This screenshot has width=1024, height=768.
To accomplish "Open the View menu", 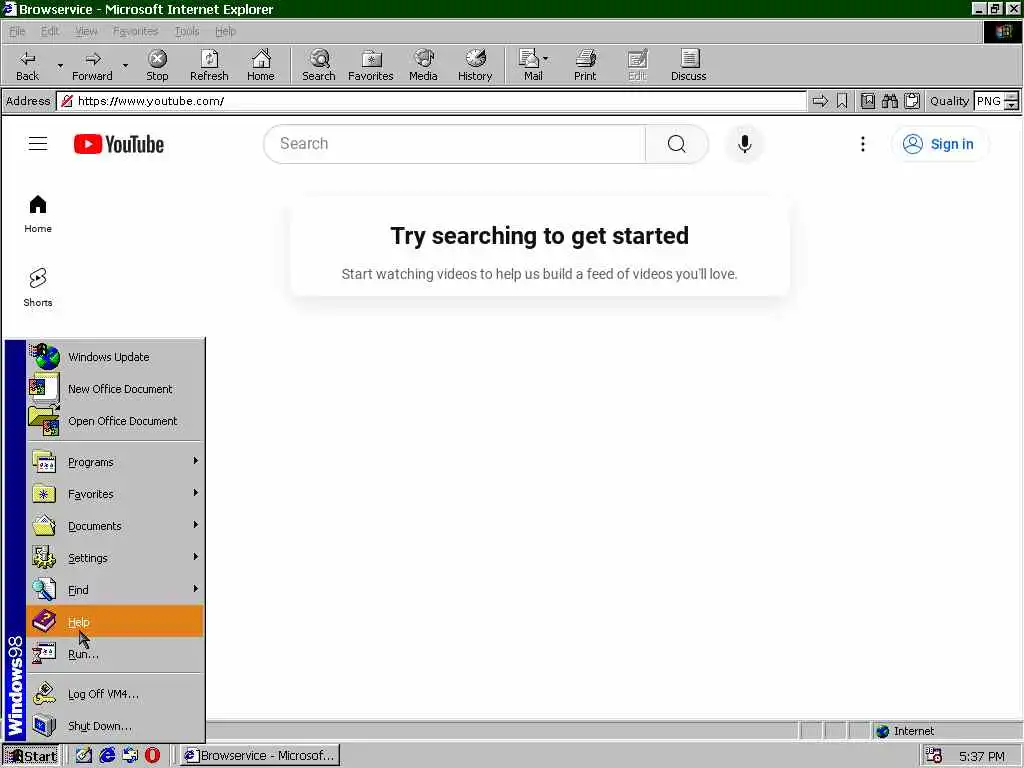I will (x=86, y=31).
